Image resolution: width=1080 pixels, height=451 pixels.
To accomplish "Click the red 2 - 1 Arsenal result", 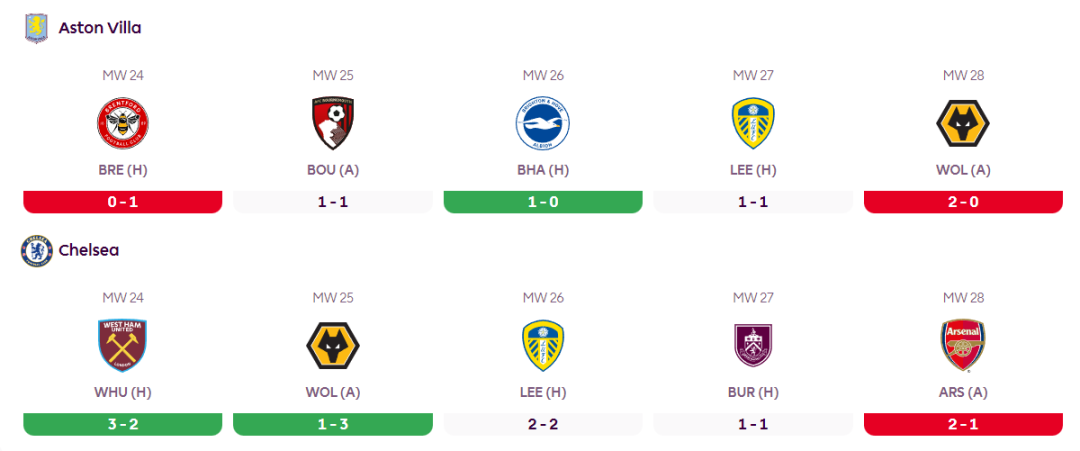I will click(x=963, y=423).
